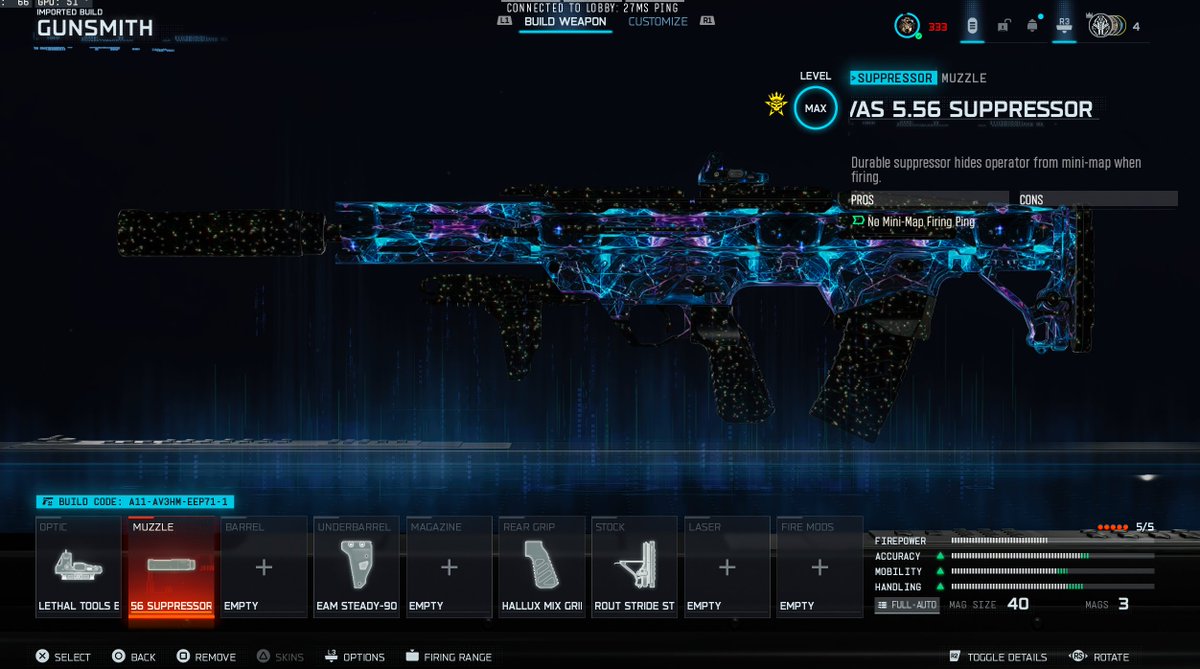The image size is (1200, 669).
Task: Click the Muzzle category label in header
Action: pyautogui.click(x=964, y=78)
